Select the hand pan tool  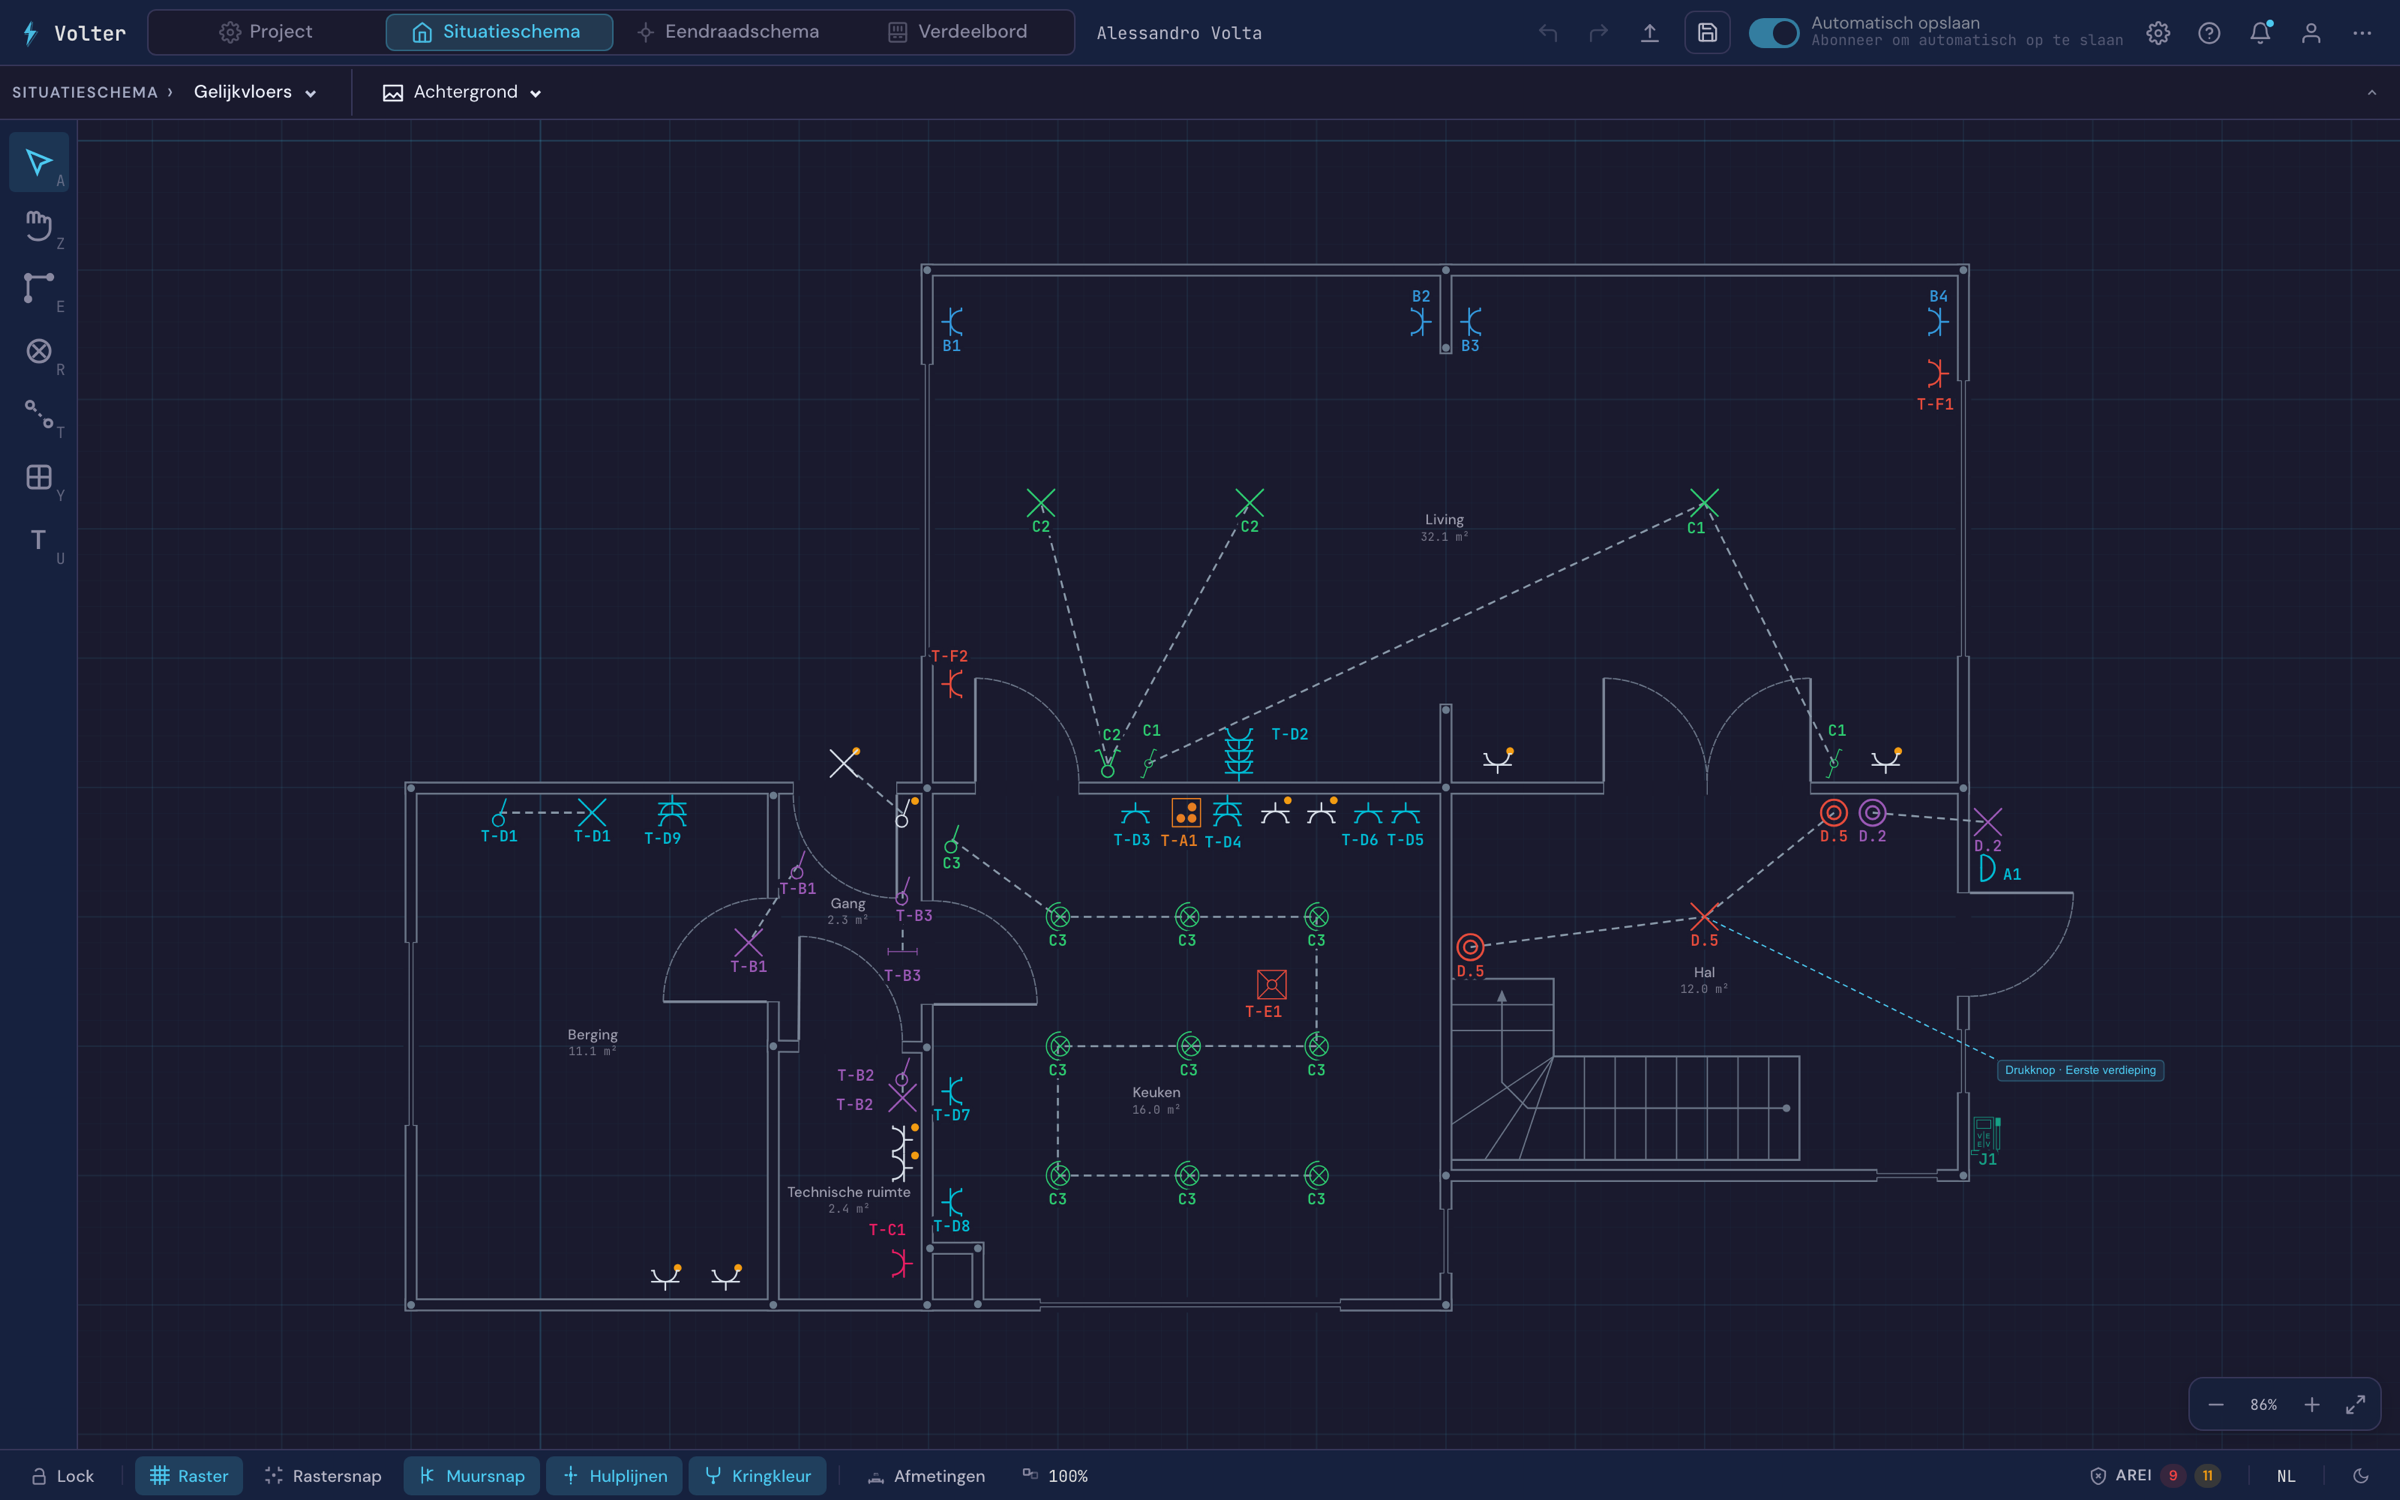click(x=39, y=225)
